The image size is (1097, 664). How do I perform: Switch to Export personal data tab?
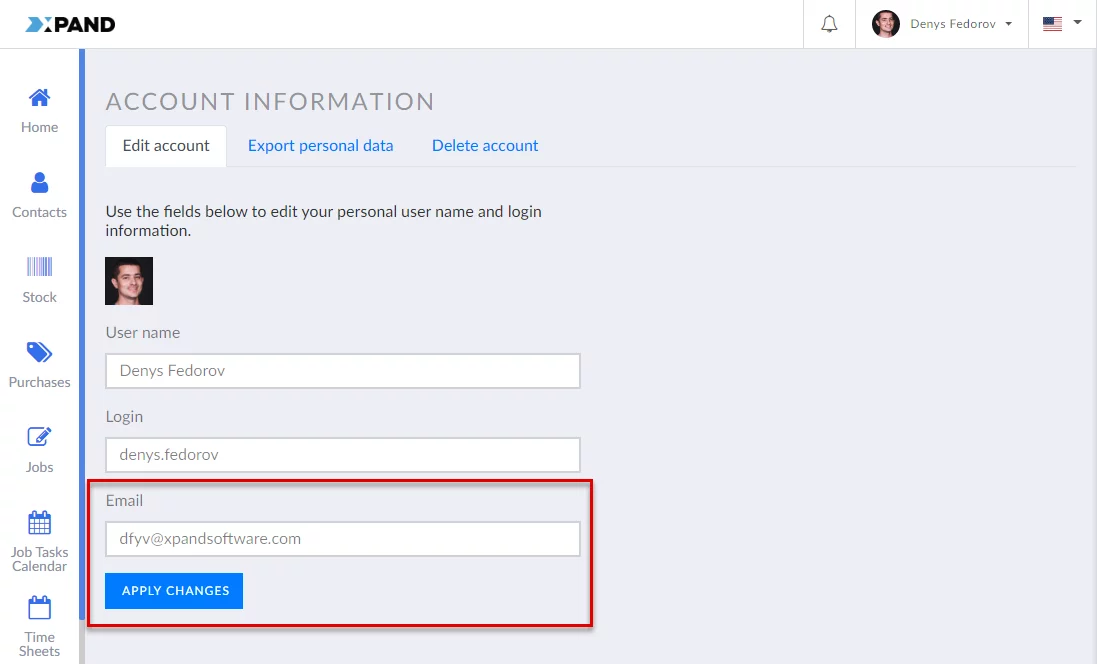[320, 146]
